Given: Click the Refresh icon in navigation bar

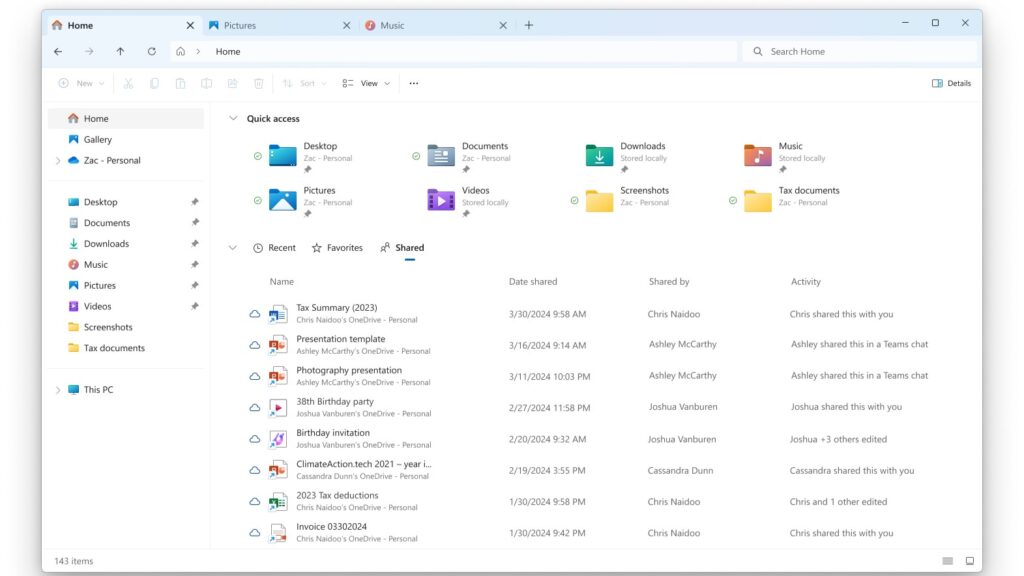Looking at the screenshot, I should [x=151, y=51].
